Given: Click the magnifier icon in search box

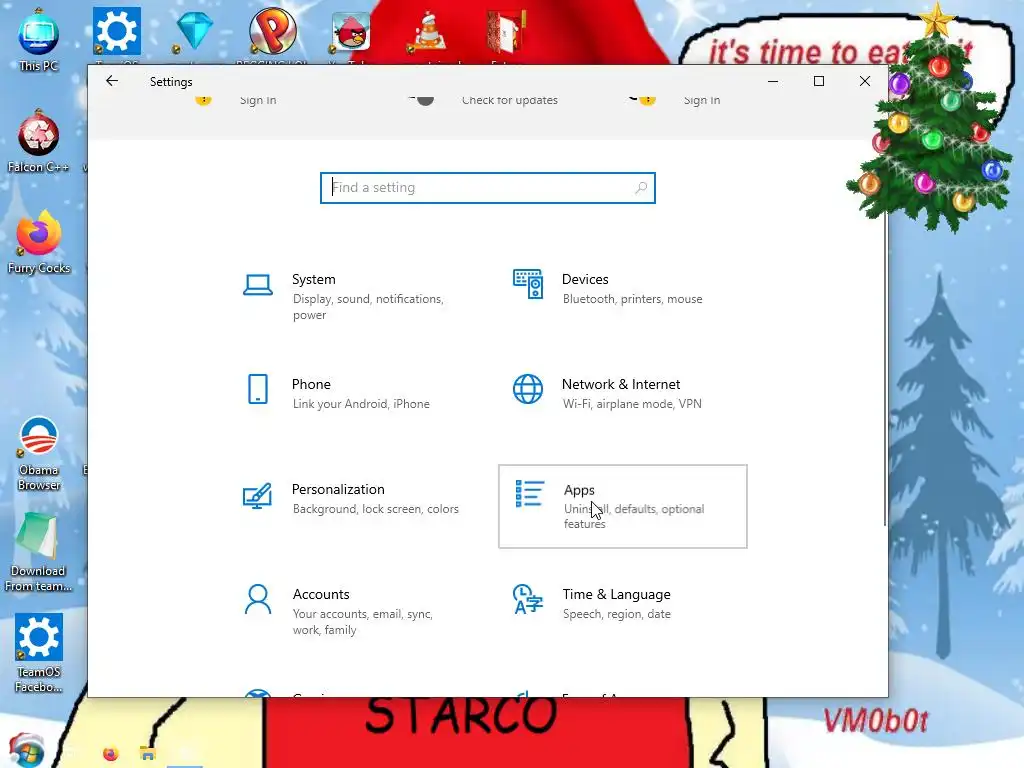Looking at the screenshot, I should click(x=641, y=188).
